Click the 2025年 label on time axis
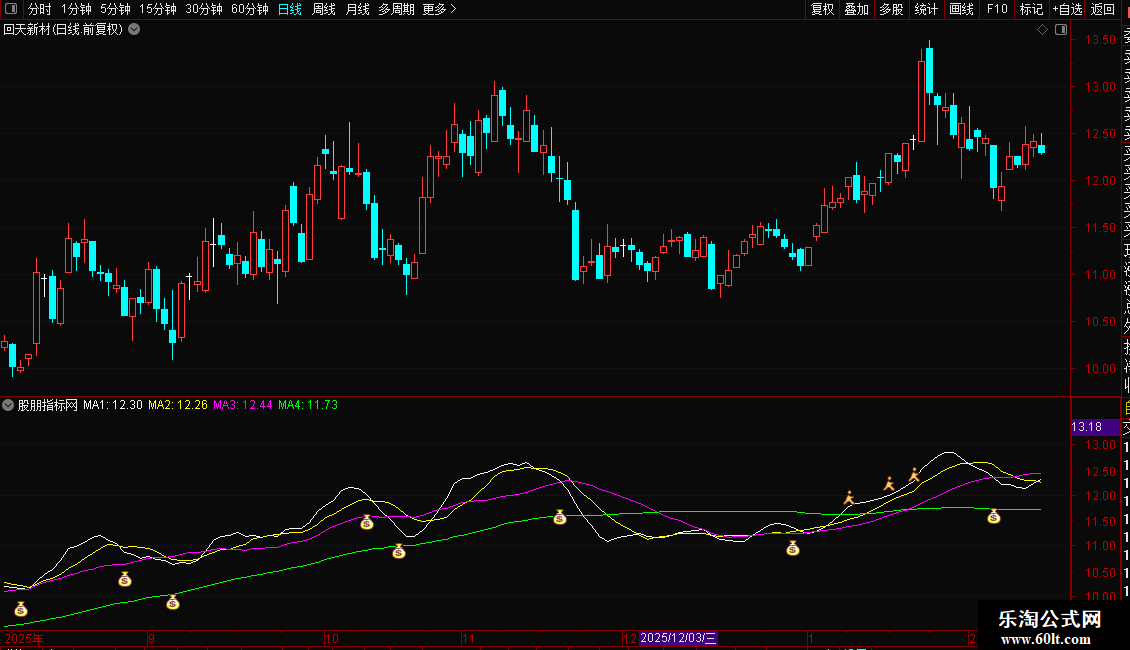This screenshot has height=650, width=1130. tap(24, 639)
